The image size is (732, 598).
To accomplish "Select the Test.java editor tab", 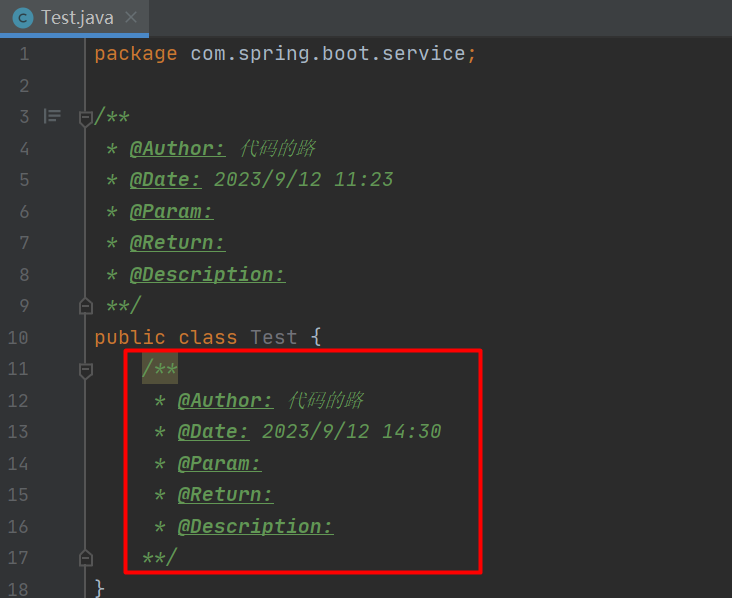I will [77, 18].
